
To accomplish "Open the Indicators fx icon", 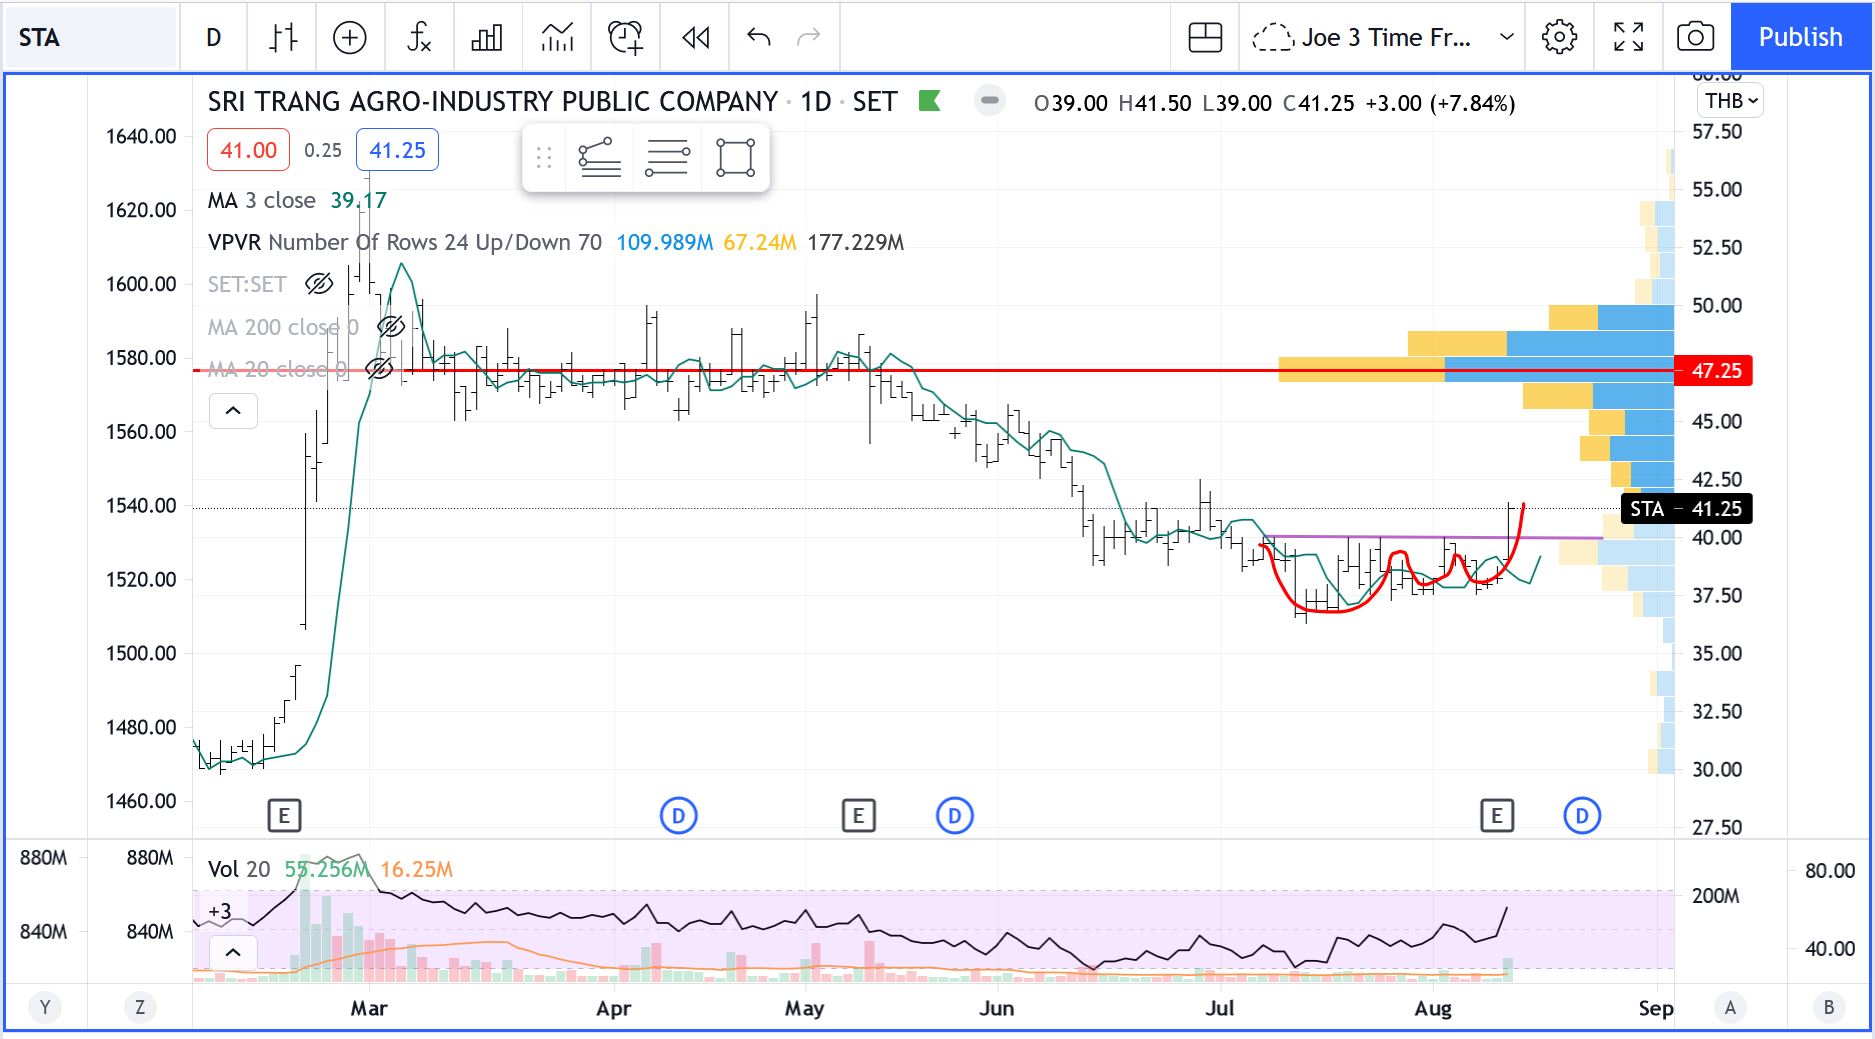I will (419, 38).
